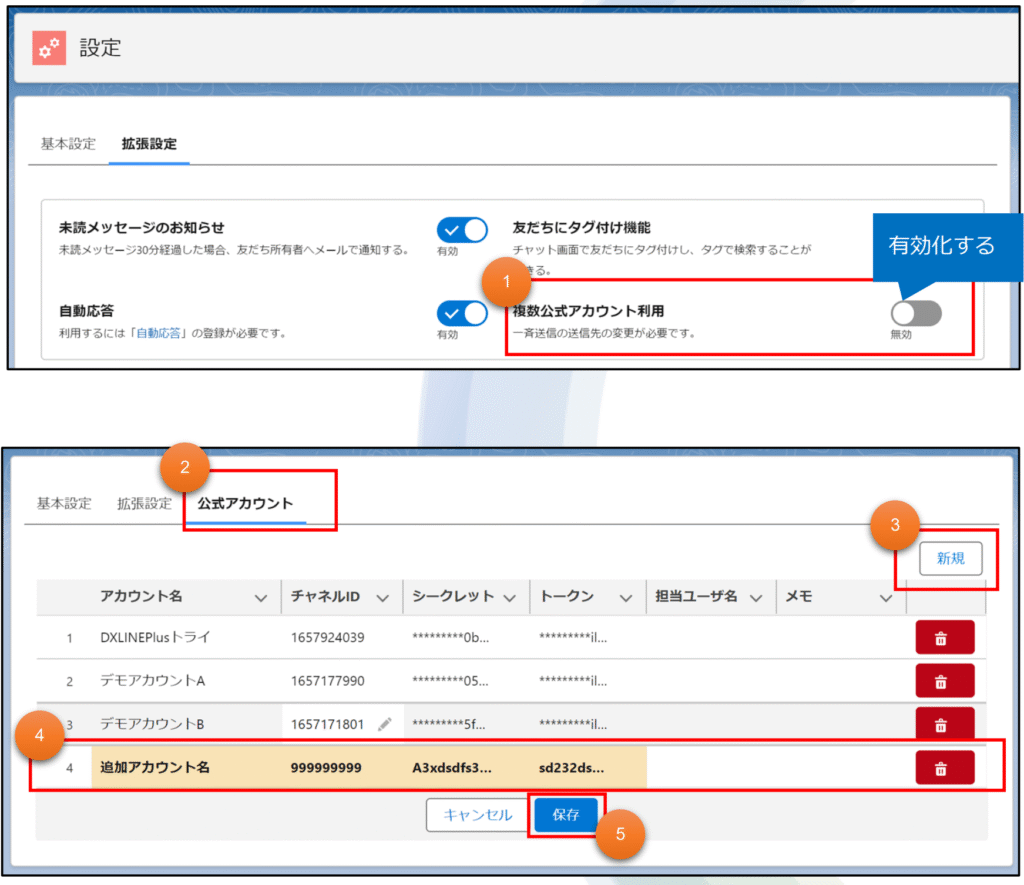Open トークン column dropdown chevron

tap(626, 597)
